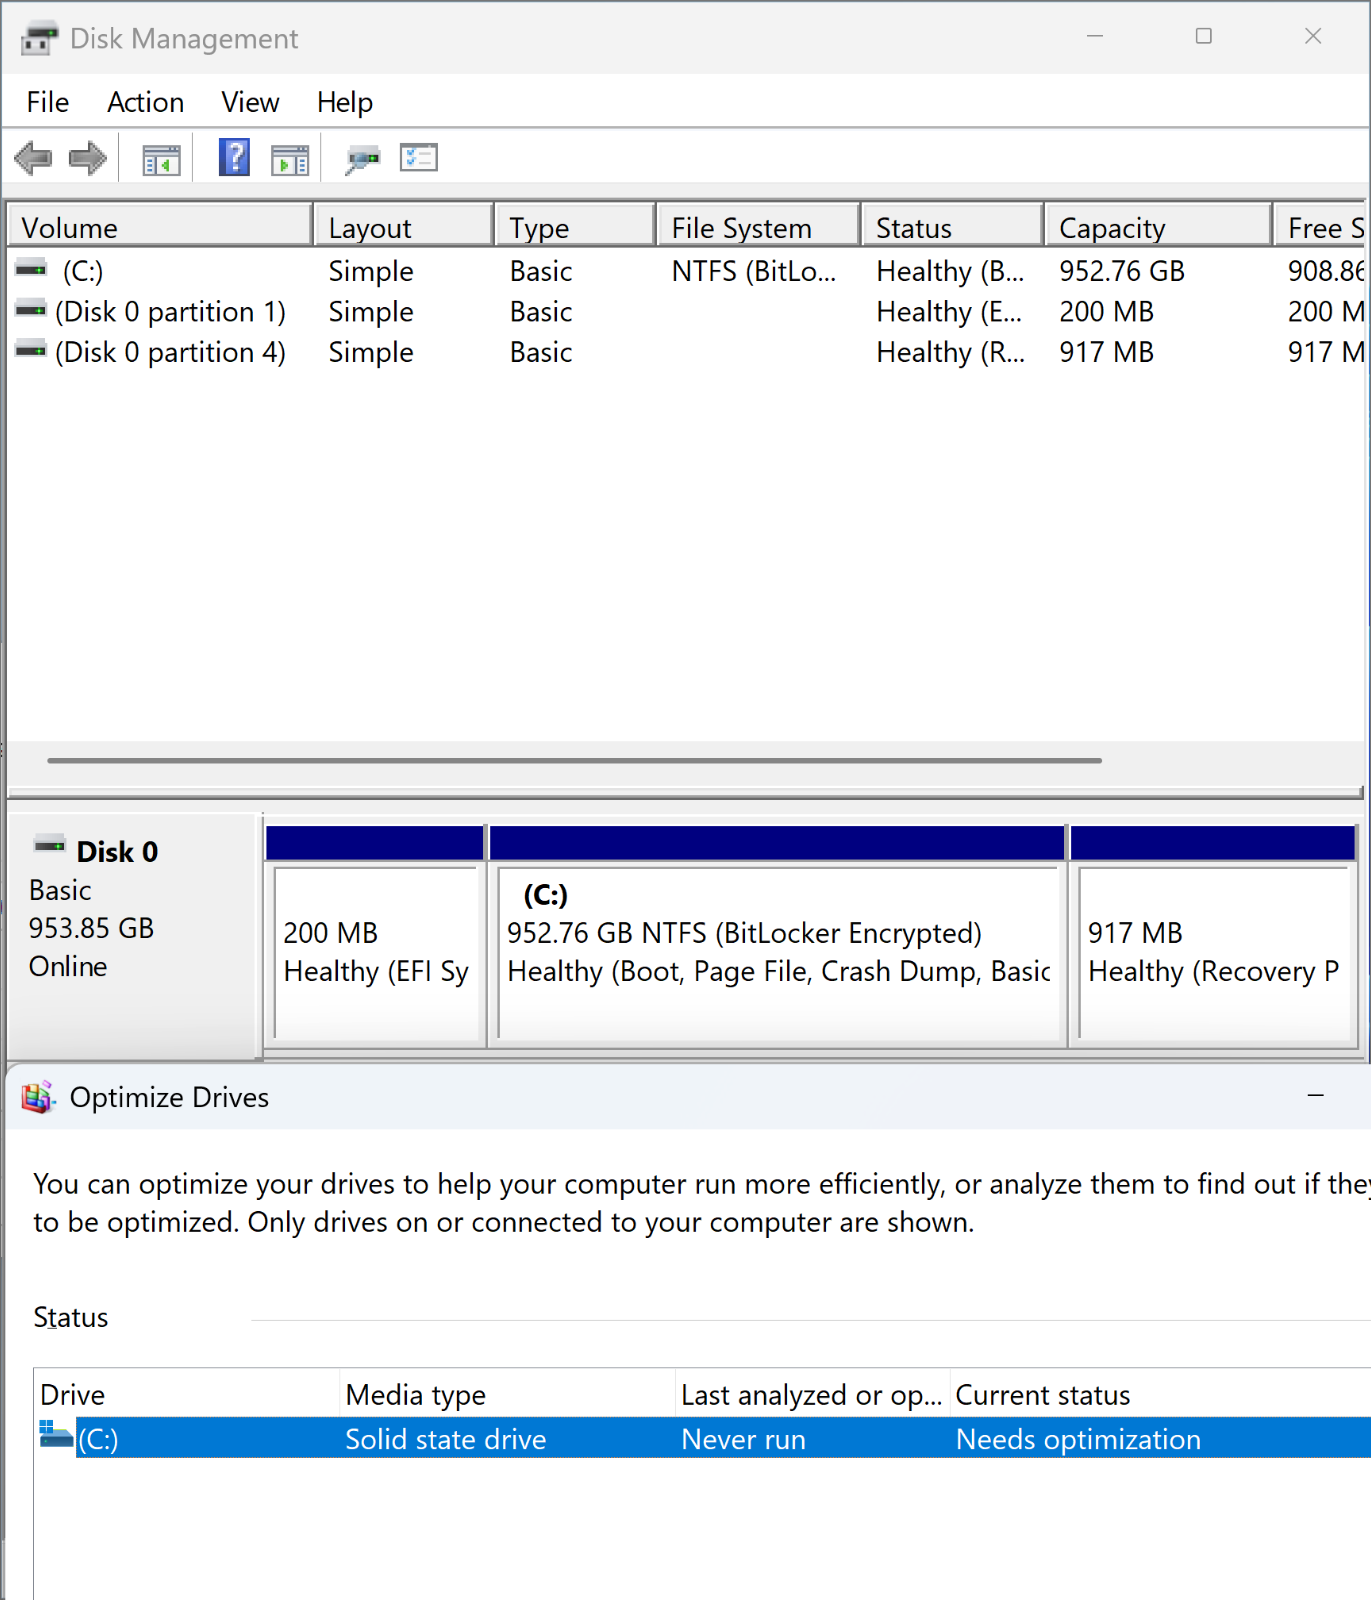
Task: Minimize the Optimize Drives window
Action: tap(1316, 1097)
